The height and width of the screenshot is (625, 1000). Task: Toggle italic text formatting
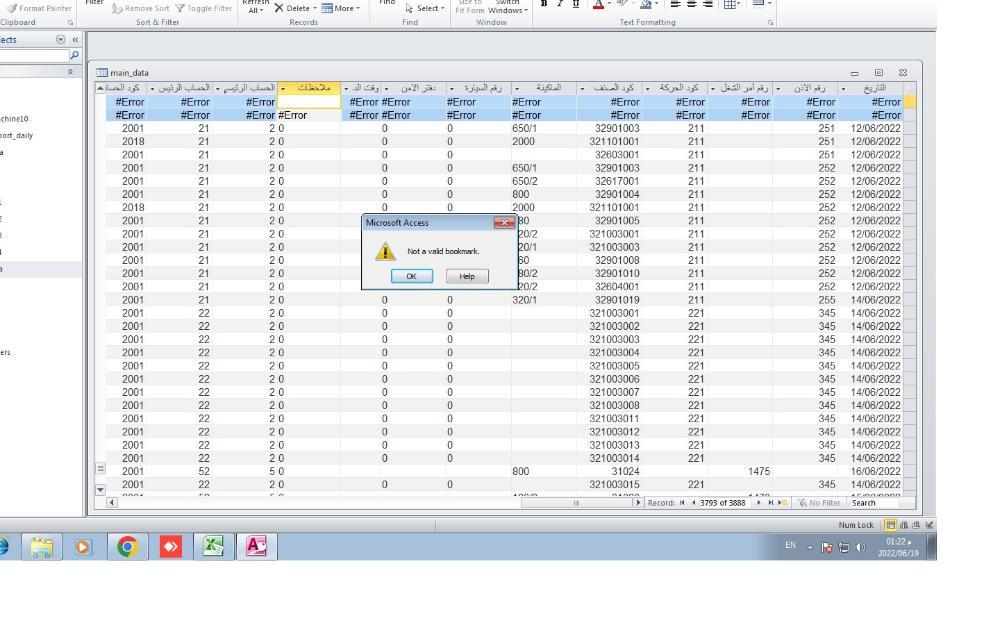coord(559,4)
